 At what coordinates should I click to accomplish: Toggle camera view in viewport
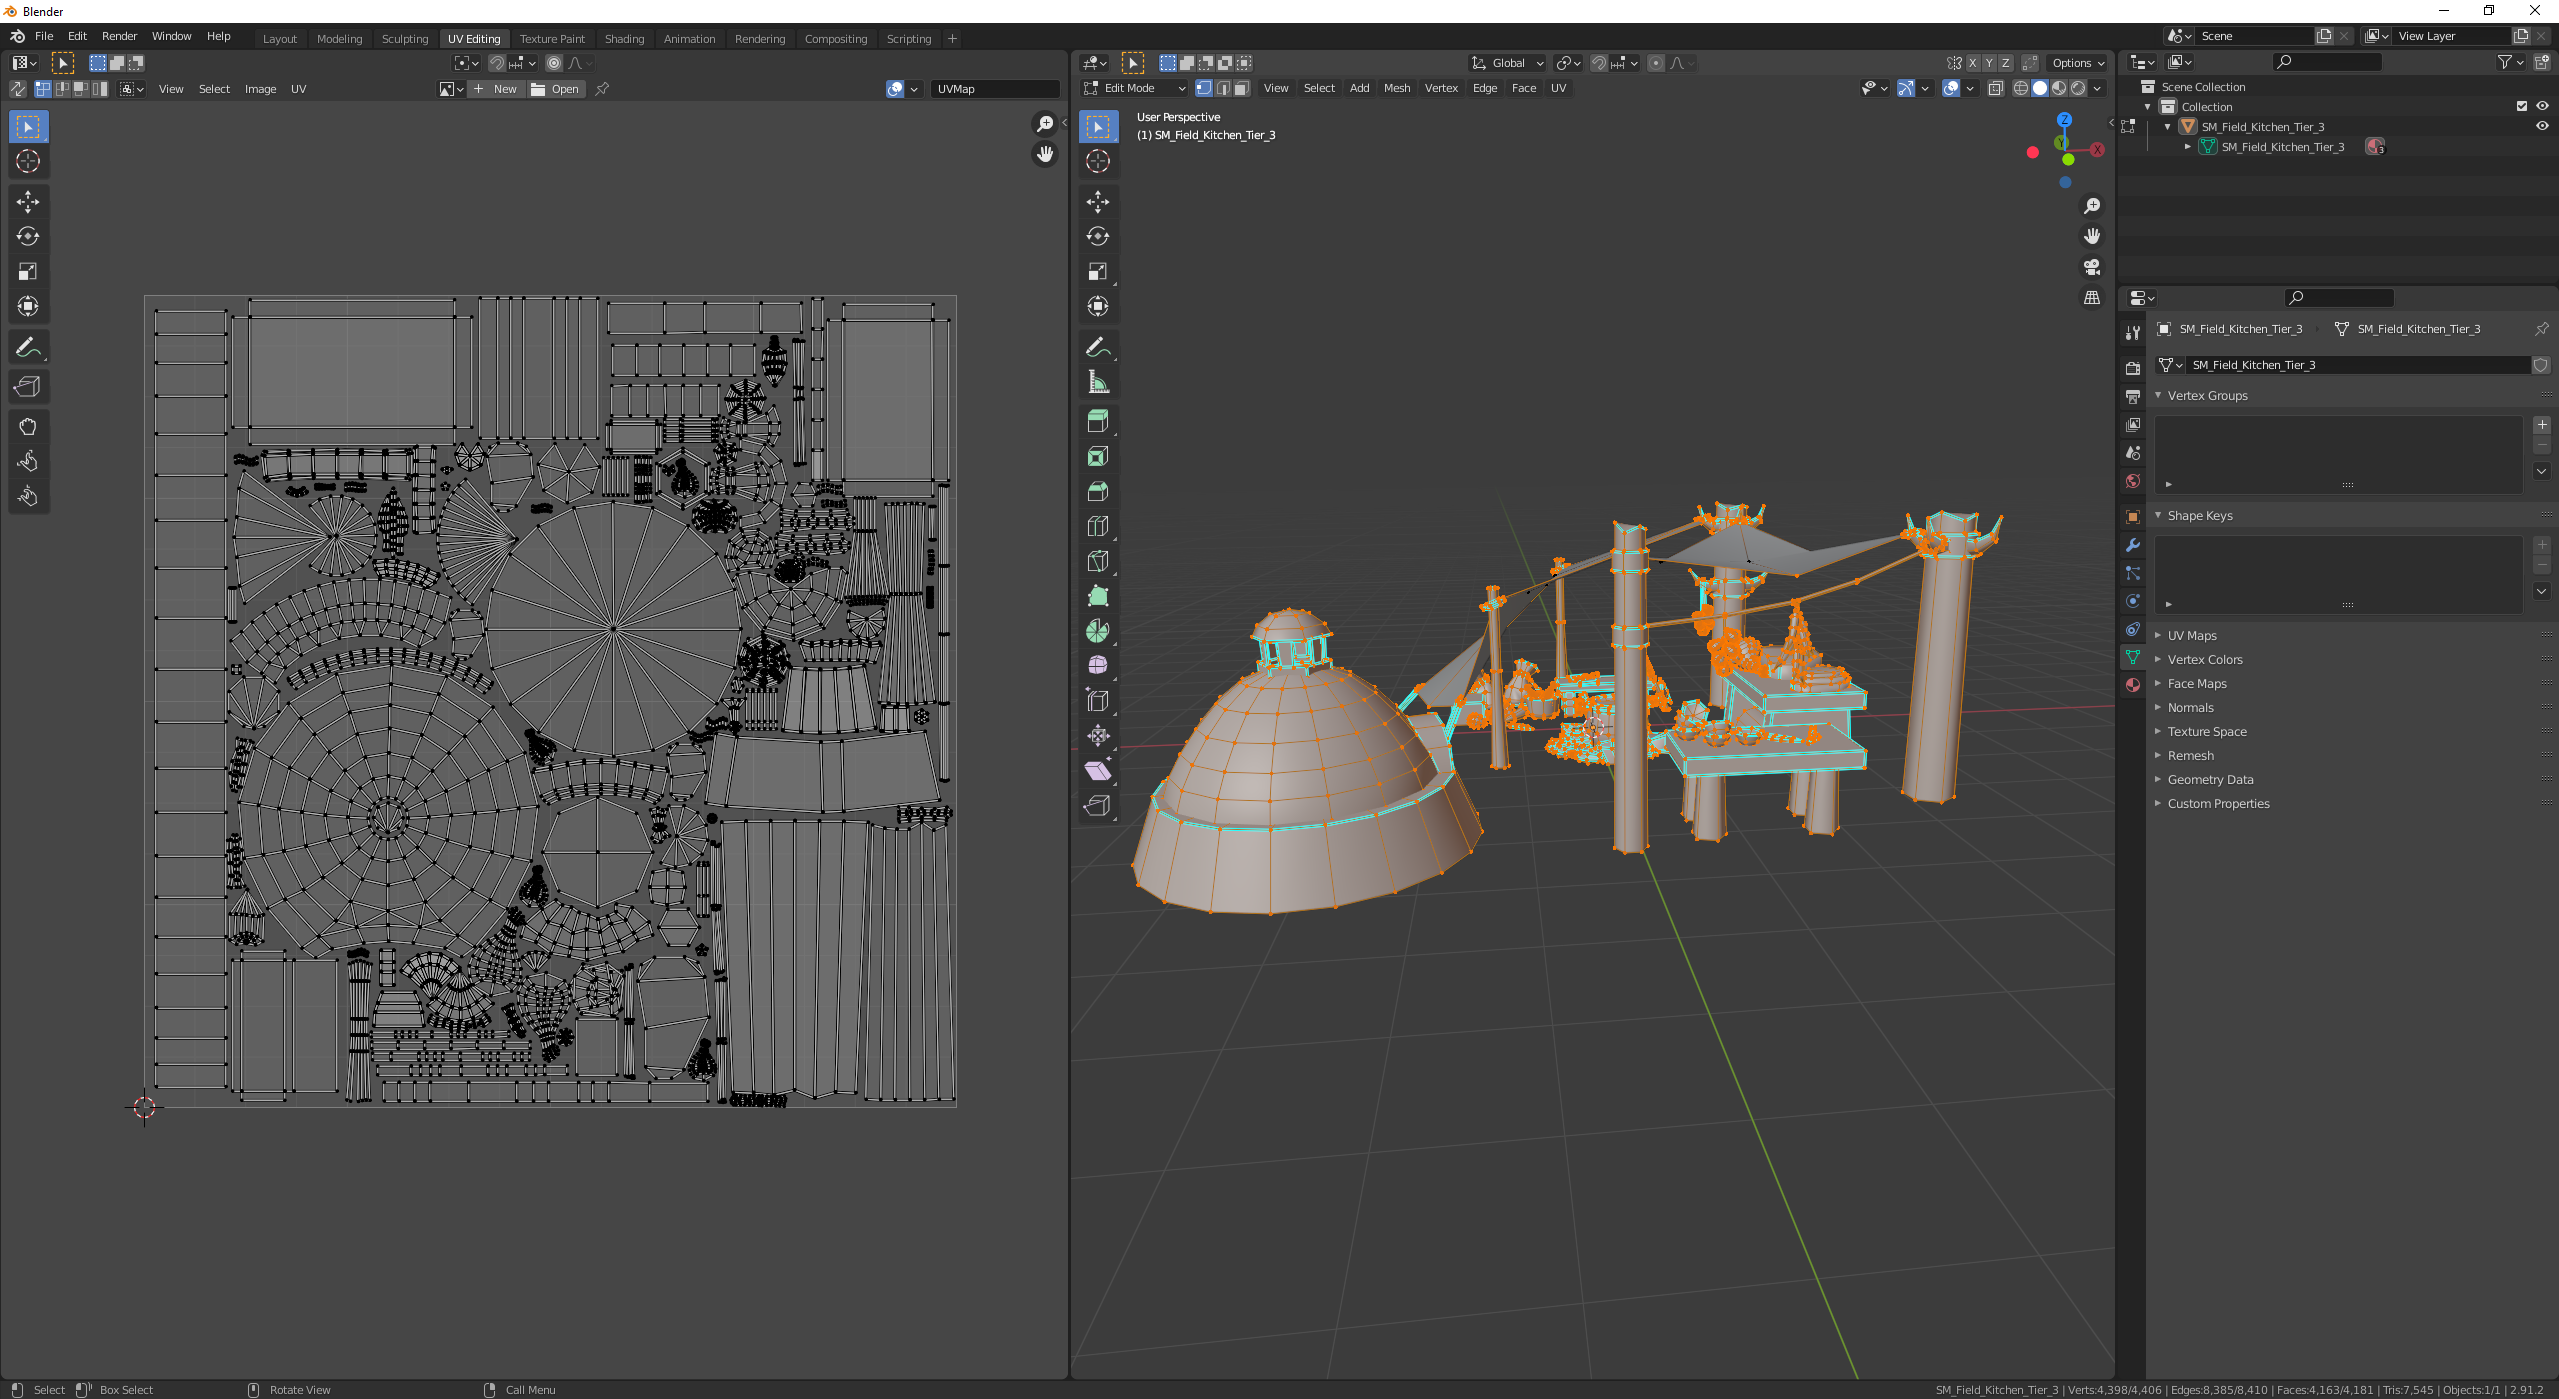tap(2092, 267)
